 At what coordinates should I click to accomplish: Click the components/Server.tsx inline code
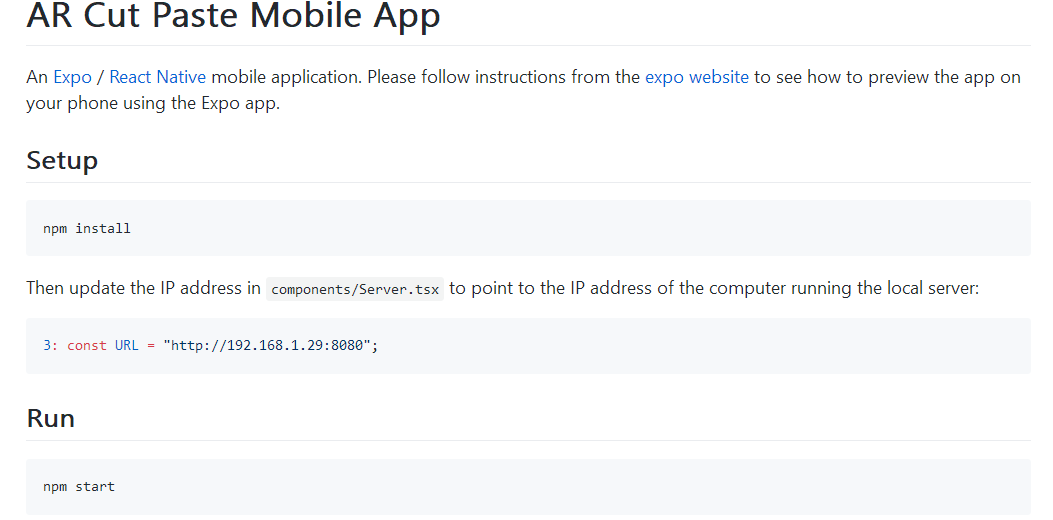[x=355, y=289]
